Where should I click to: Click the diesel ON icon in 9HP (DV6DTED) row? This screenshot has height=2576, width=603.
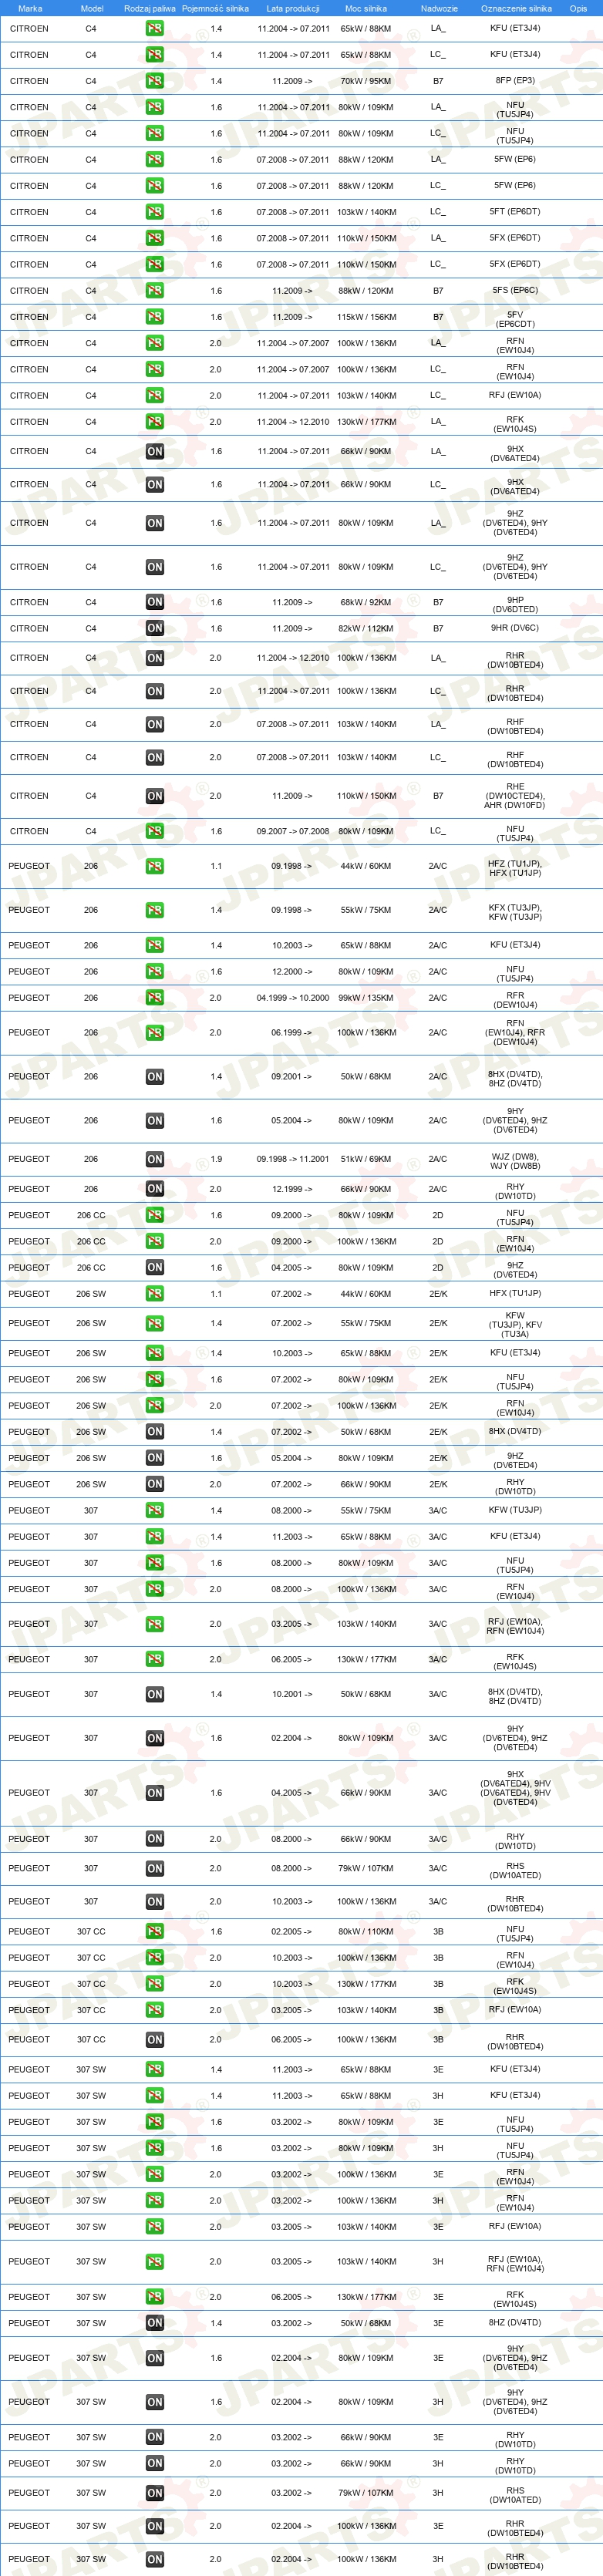click(x=154, y=602)
